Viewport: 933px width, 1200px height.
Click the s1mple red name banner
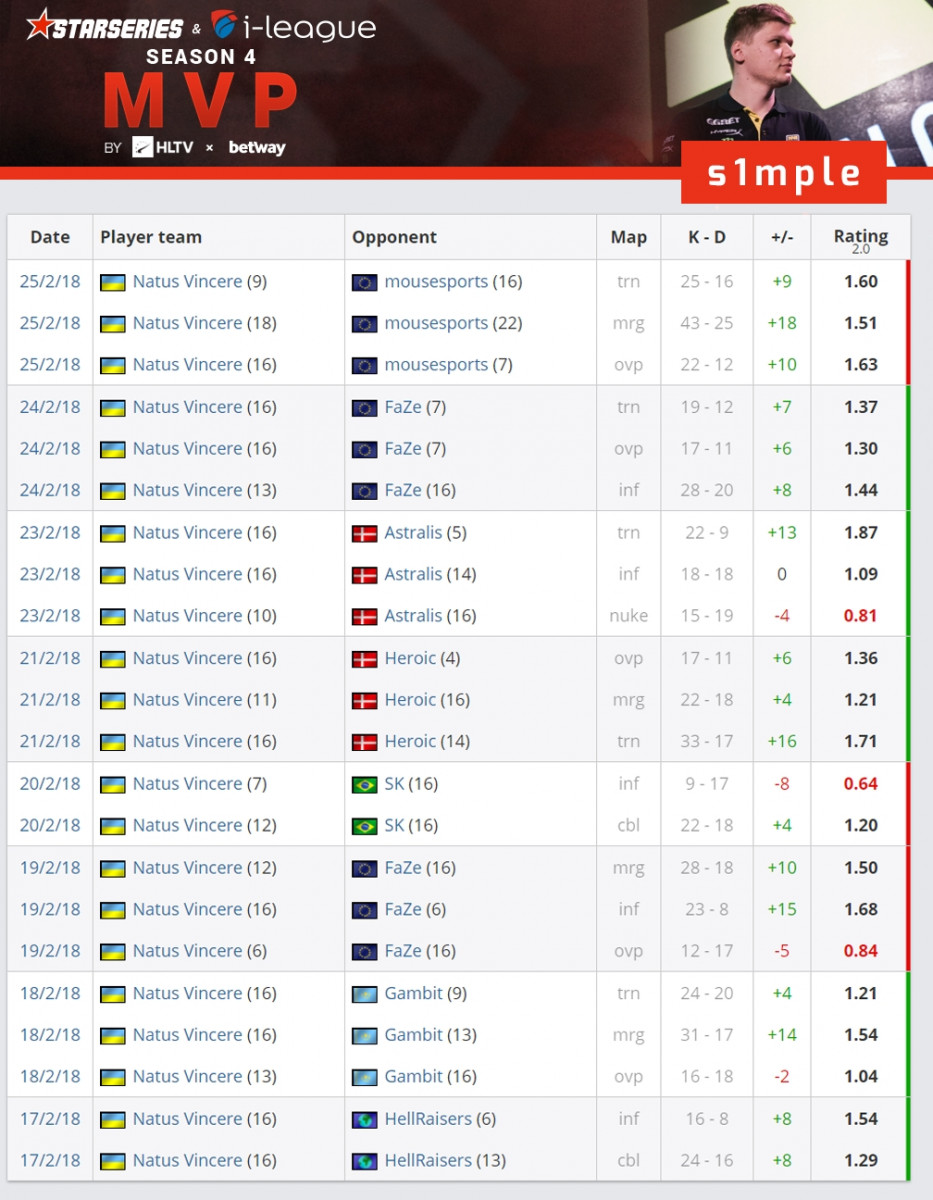click(x=783, y=173)
